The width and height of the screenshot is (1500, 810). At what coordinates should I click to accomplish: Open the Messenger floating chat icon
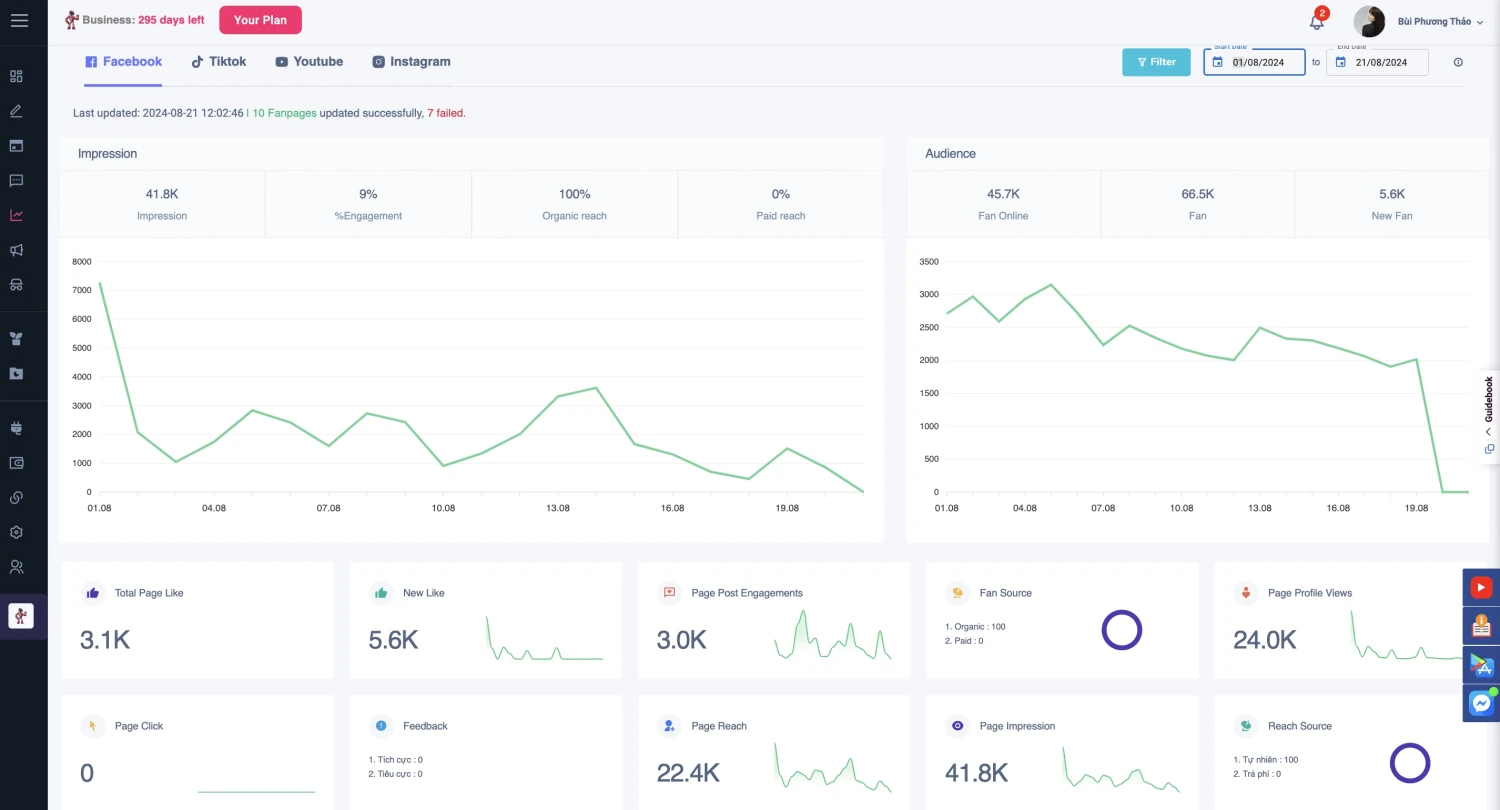click(x=1481, y=704)
